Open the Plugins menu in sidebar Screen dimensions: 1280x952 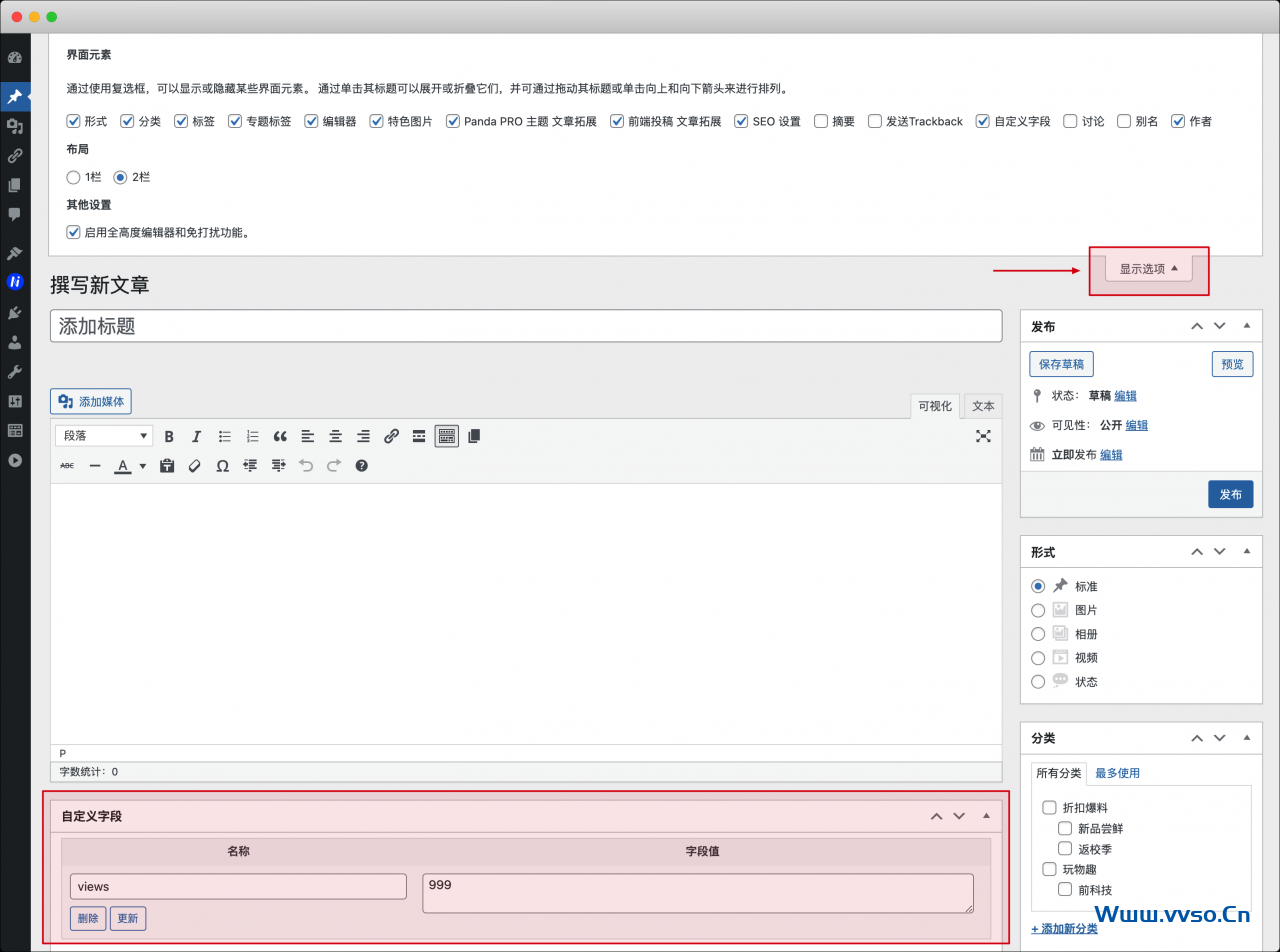[x=15, y=312]
